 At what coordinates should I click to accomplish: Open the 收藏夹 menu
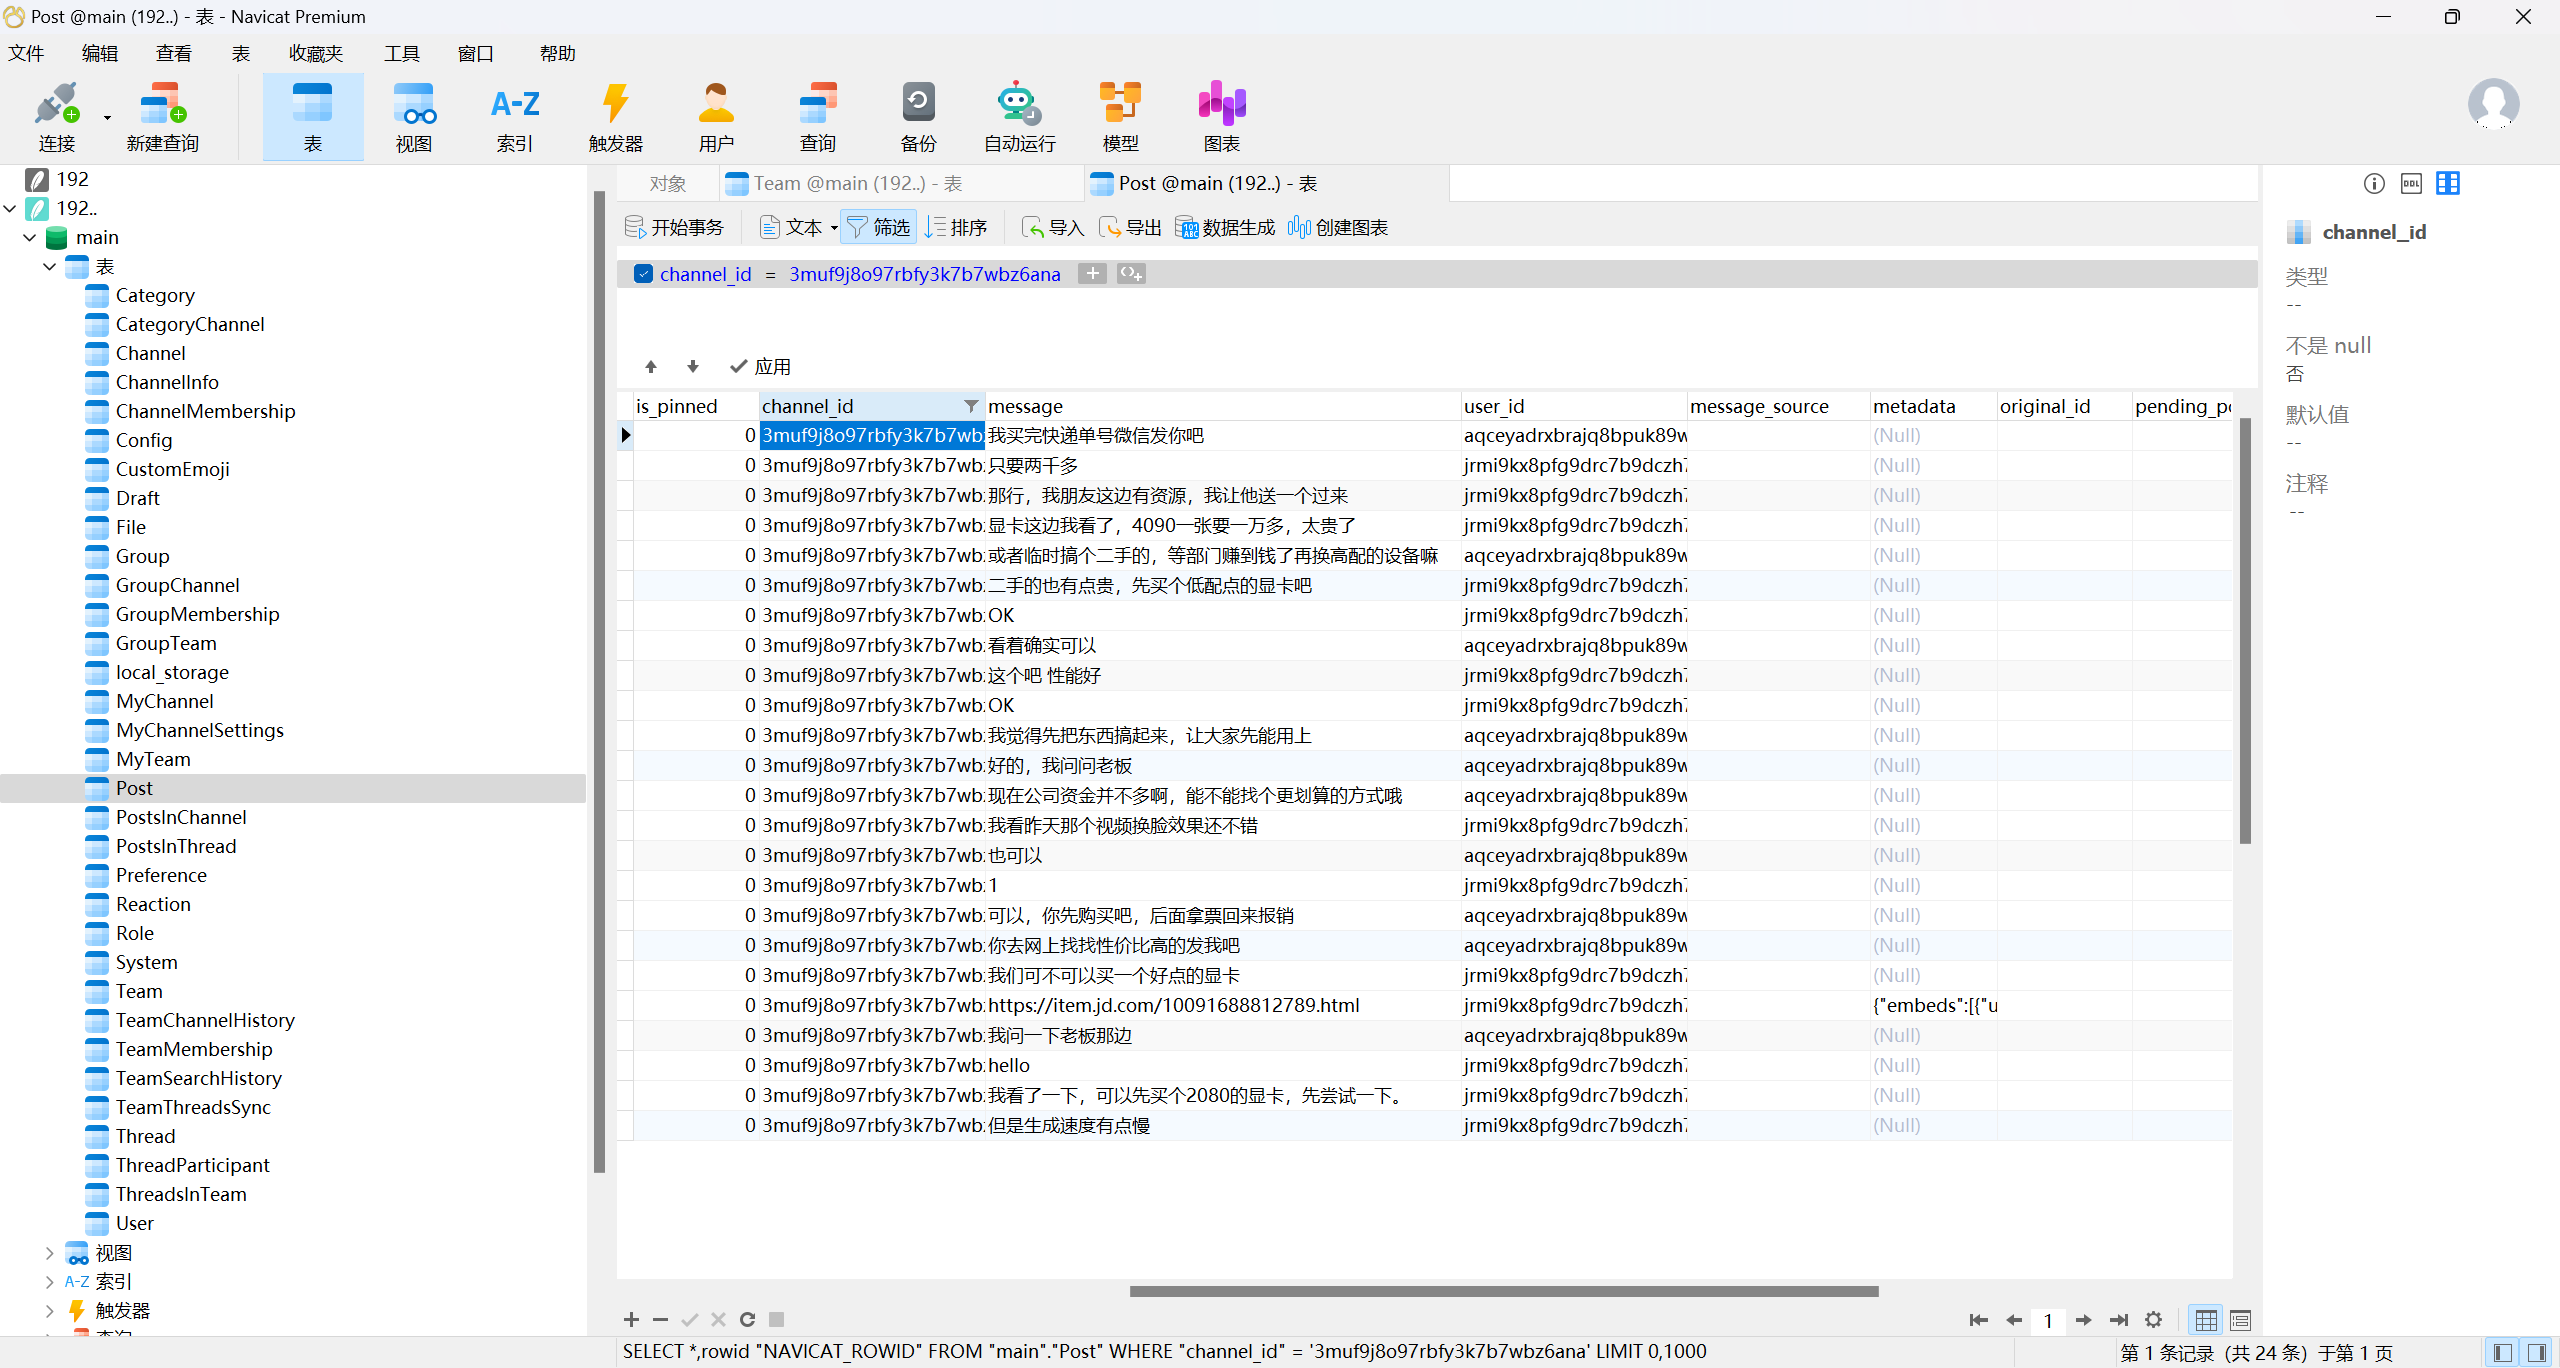(315, 54)
